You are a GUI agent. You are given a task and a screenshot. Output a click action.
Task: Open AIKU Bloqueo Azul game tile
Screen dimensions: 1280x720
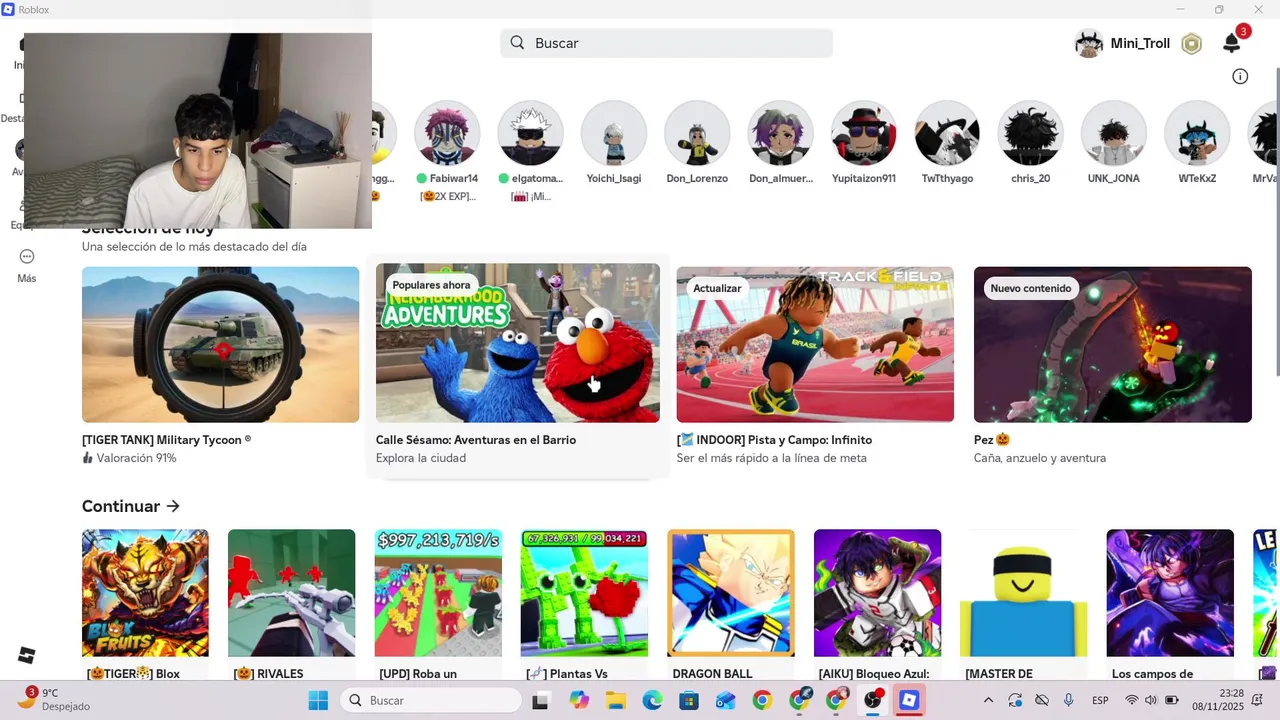[877, 593]
